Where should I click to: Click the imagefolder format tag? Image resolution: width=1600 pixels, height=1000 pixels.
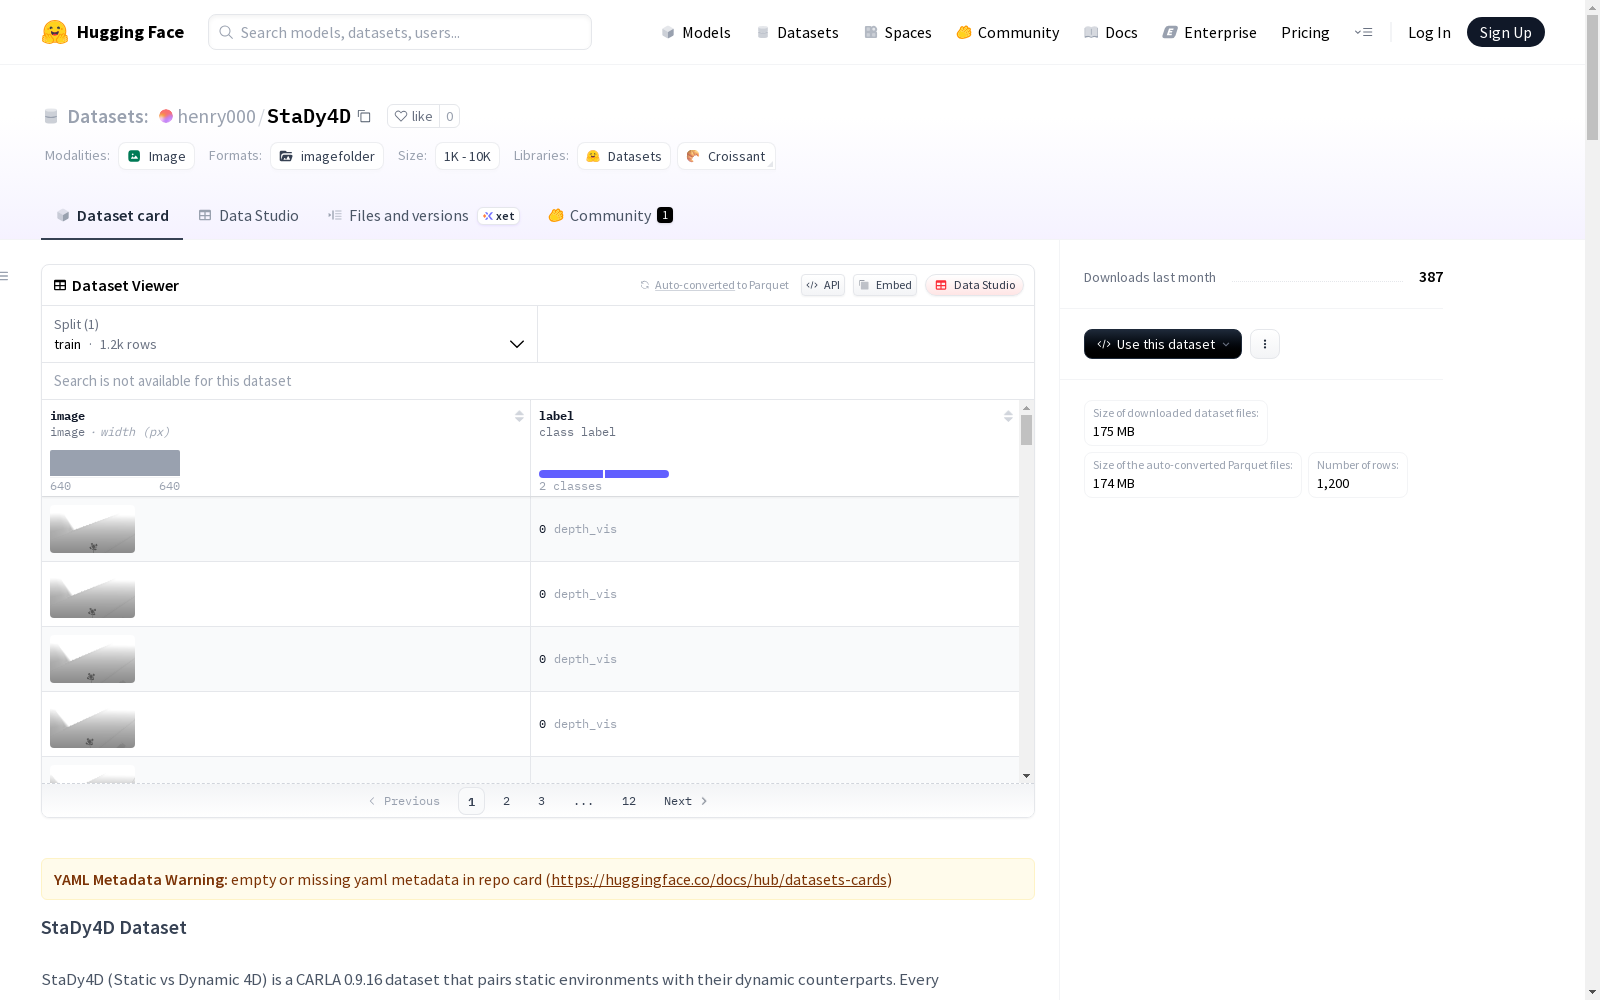tap(327, 156)
